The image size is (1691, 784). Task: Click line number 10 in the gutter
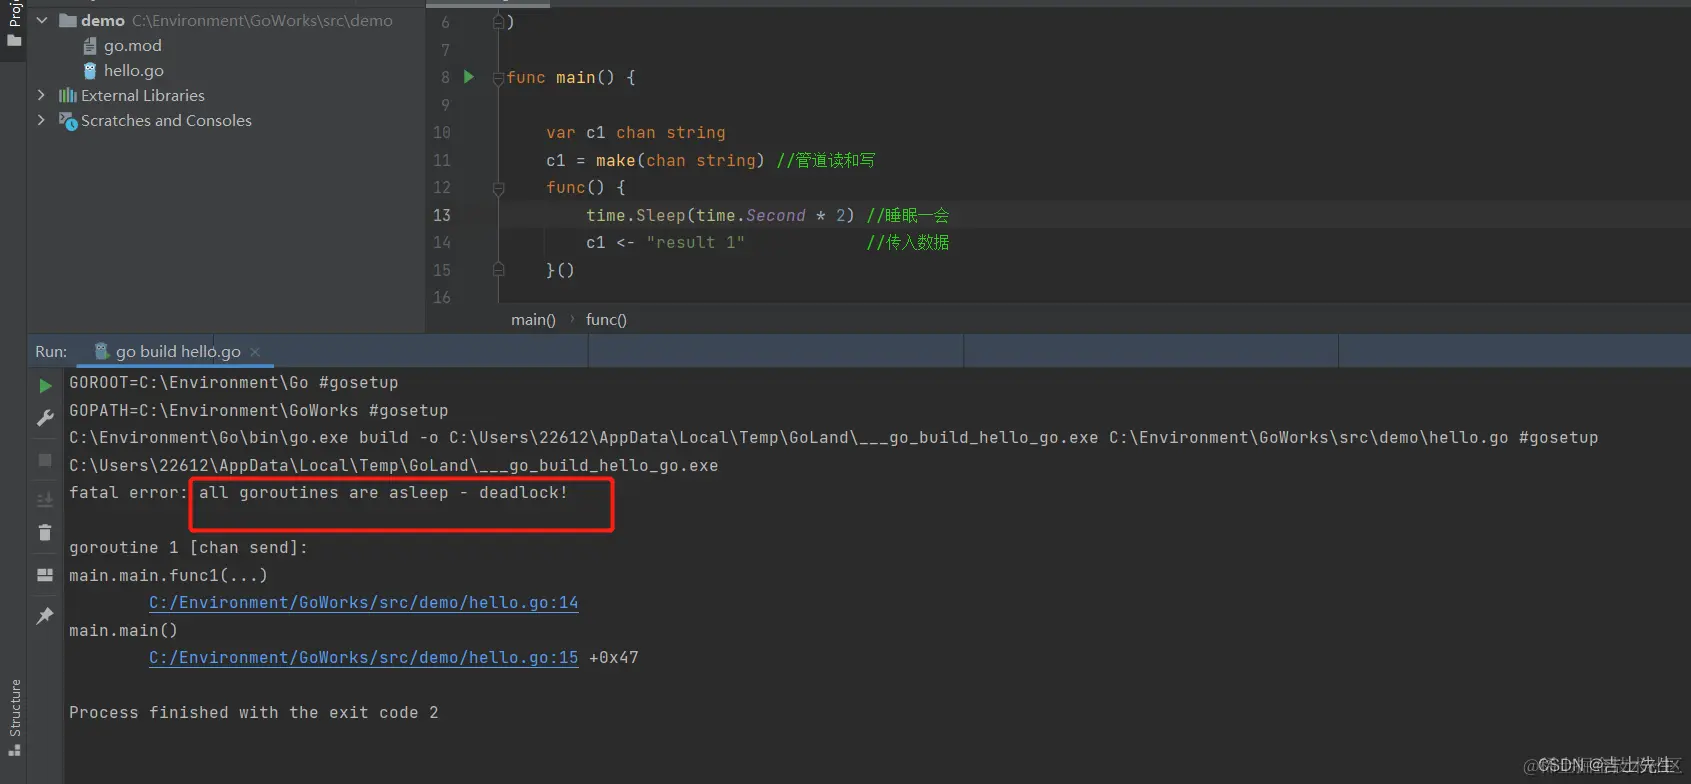coord(442,133)
